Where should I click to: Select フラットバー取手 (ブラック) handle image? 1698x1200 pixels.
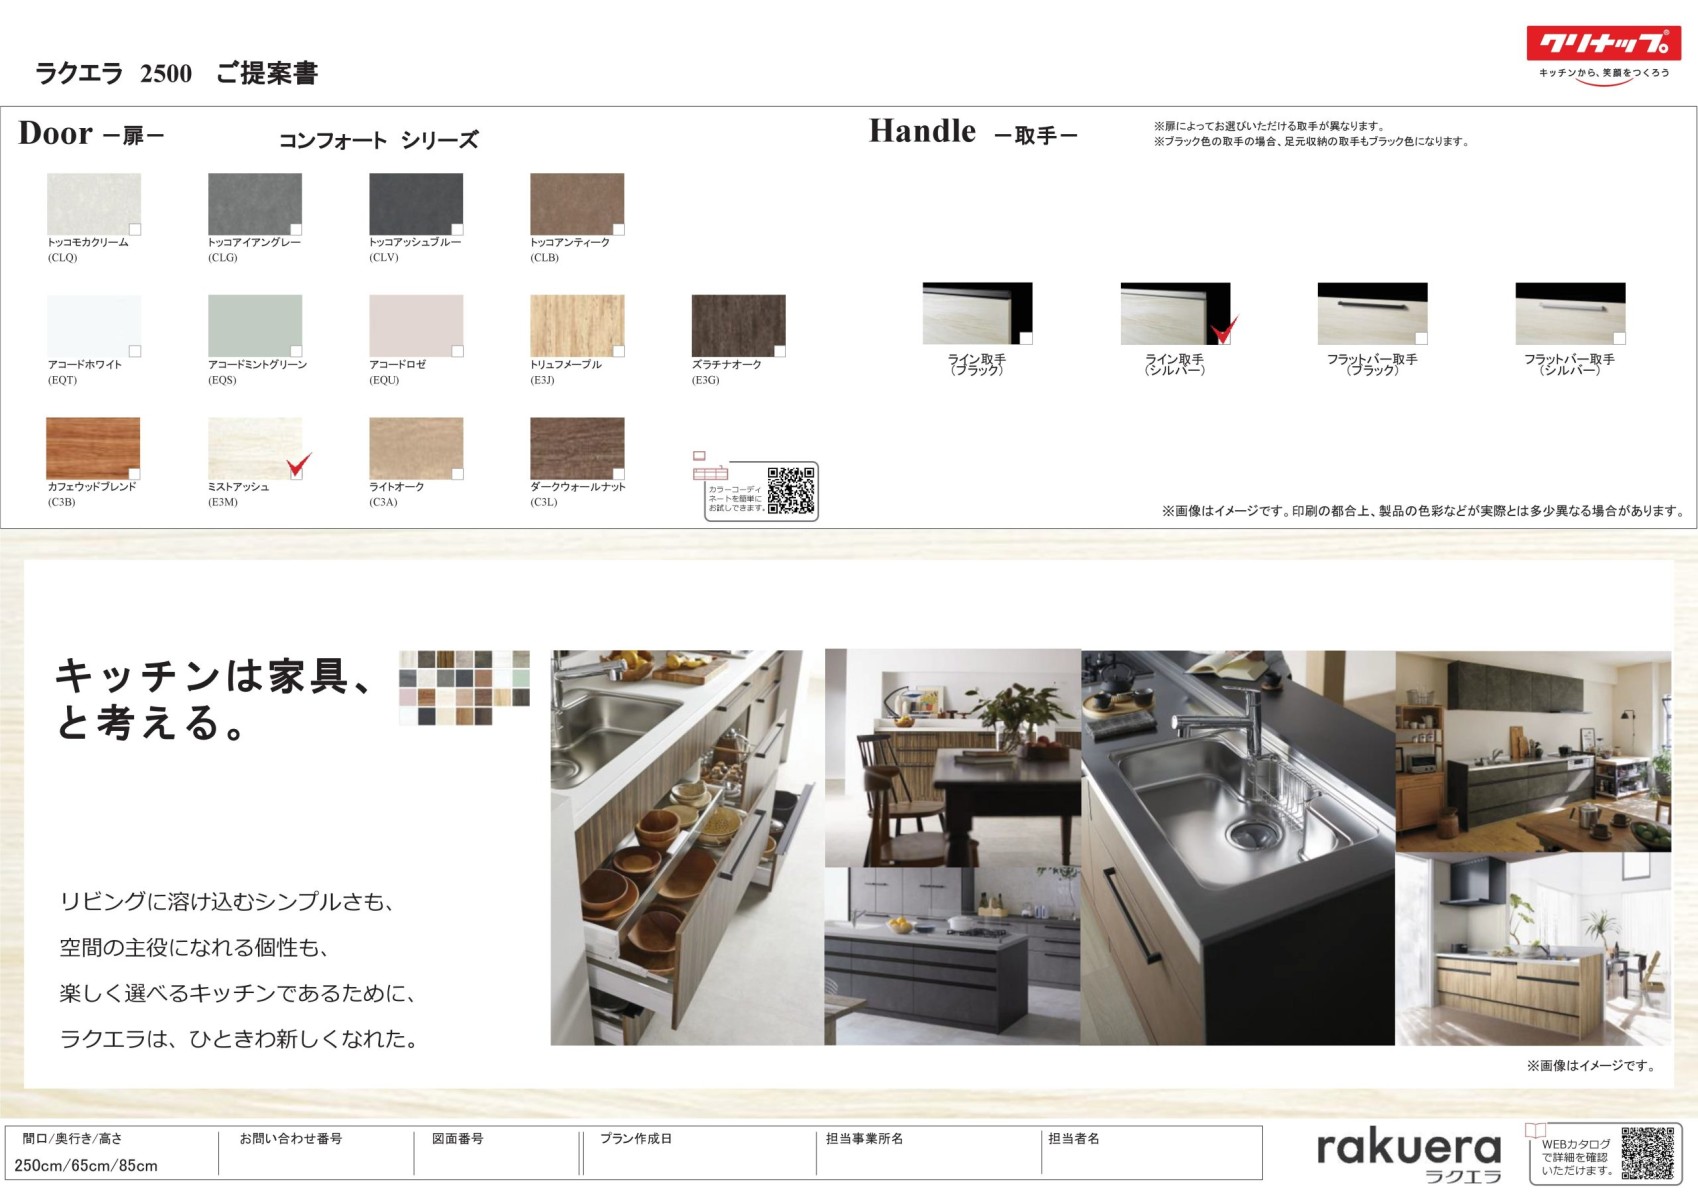1372,314
